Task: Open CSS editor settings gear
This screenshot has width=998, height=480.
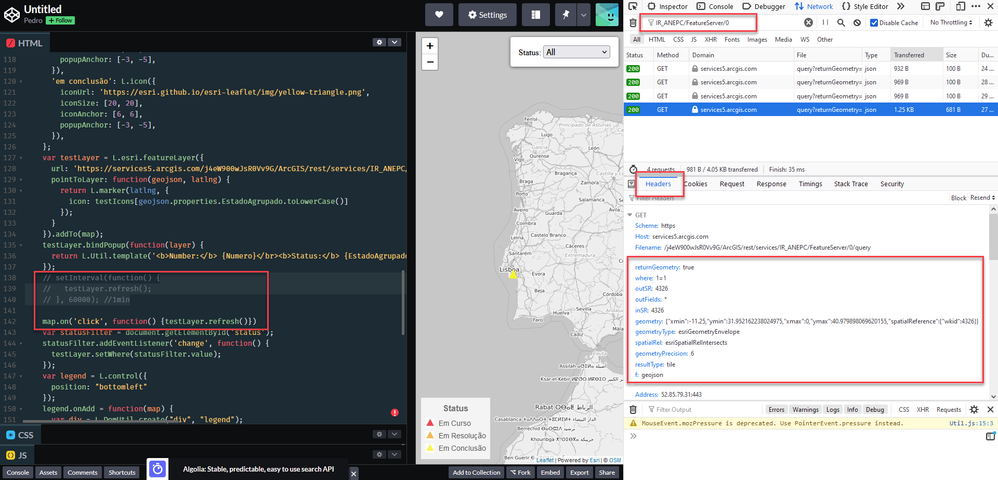Action: [x=379, y=434]
